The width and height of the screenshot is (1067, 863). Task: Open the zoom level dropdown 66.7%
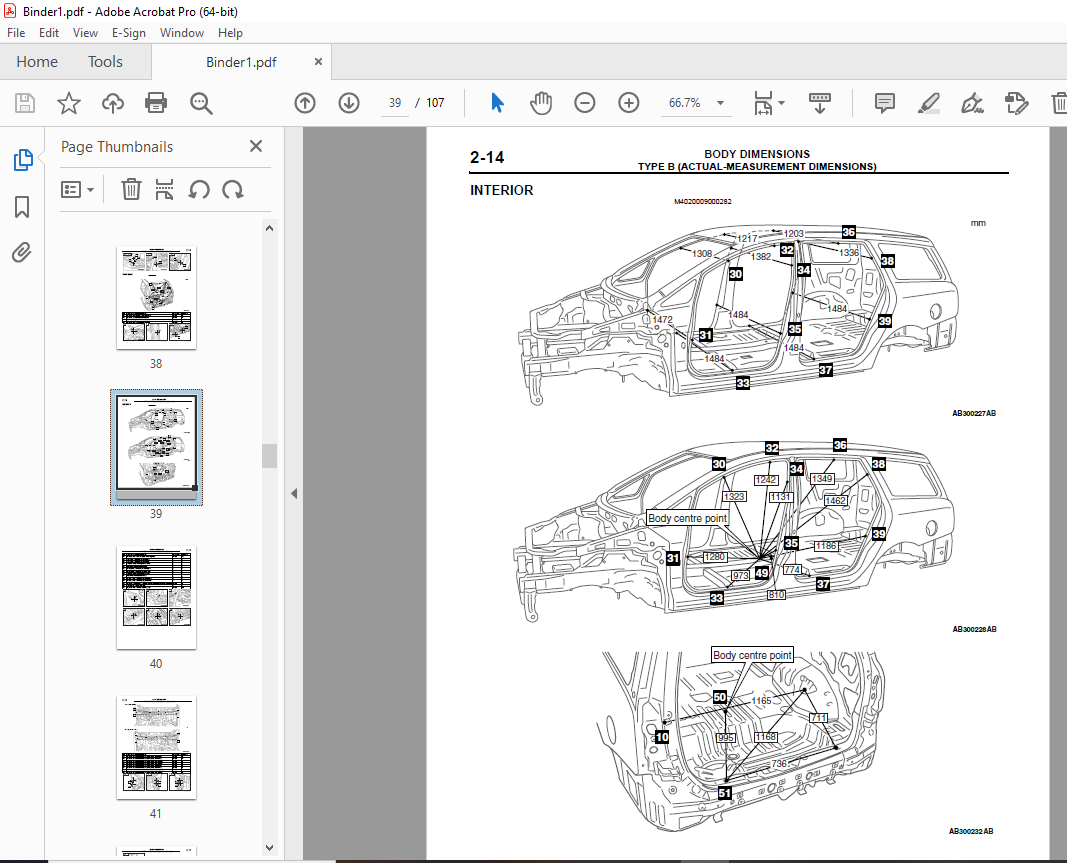(x=696, y=103)
